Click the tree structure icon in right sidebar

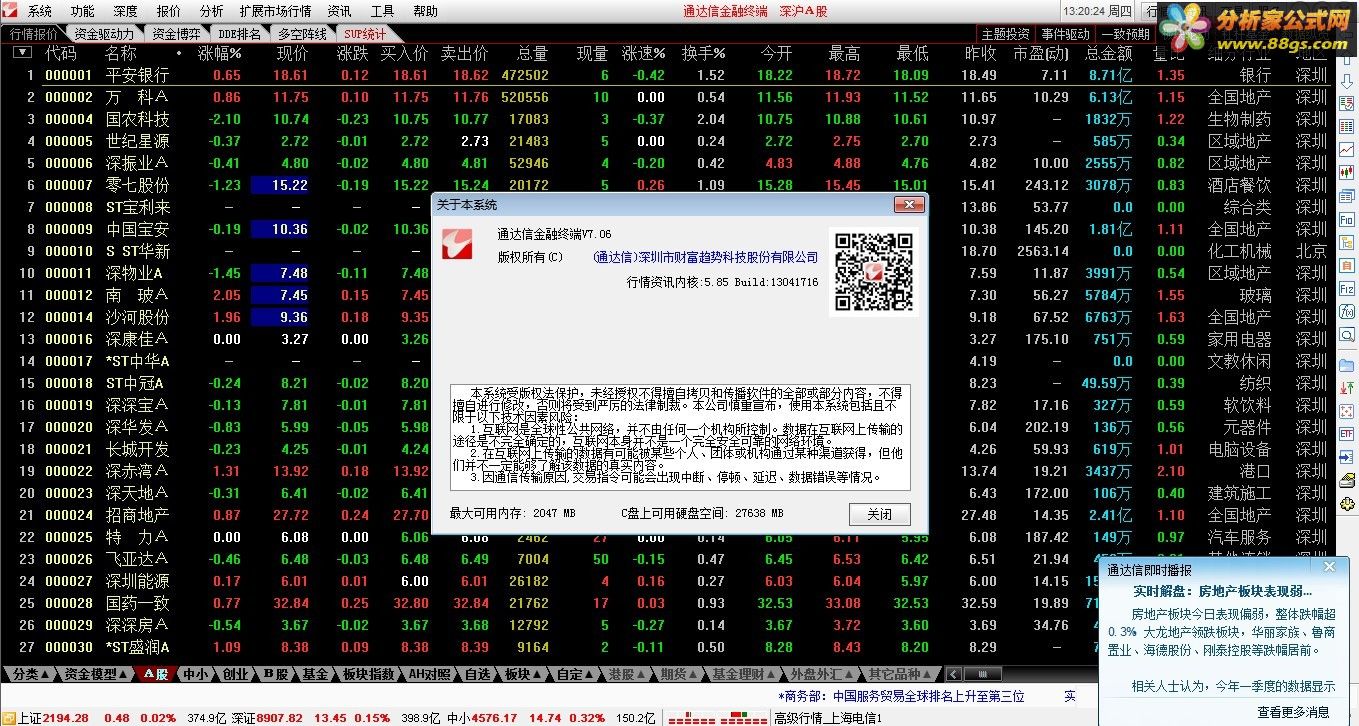tap(1347, 242)
